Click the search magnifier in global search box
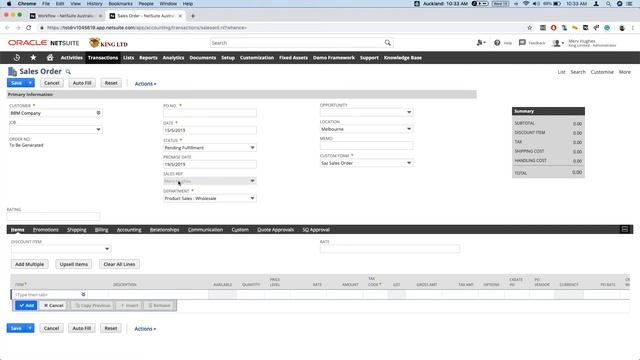 click(x=387, y=43)
